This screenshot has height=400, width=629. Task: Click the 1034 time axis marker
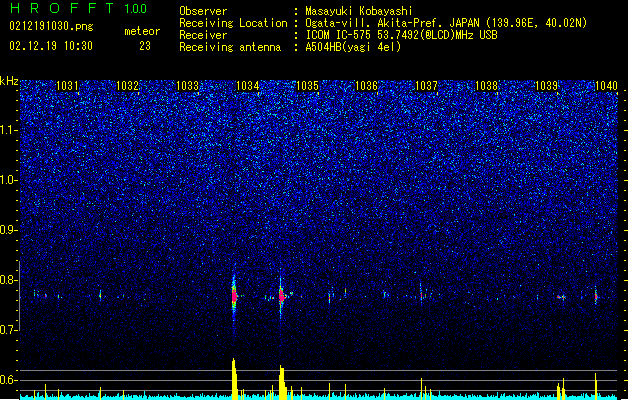(248, 86)
